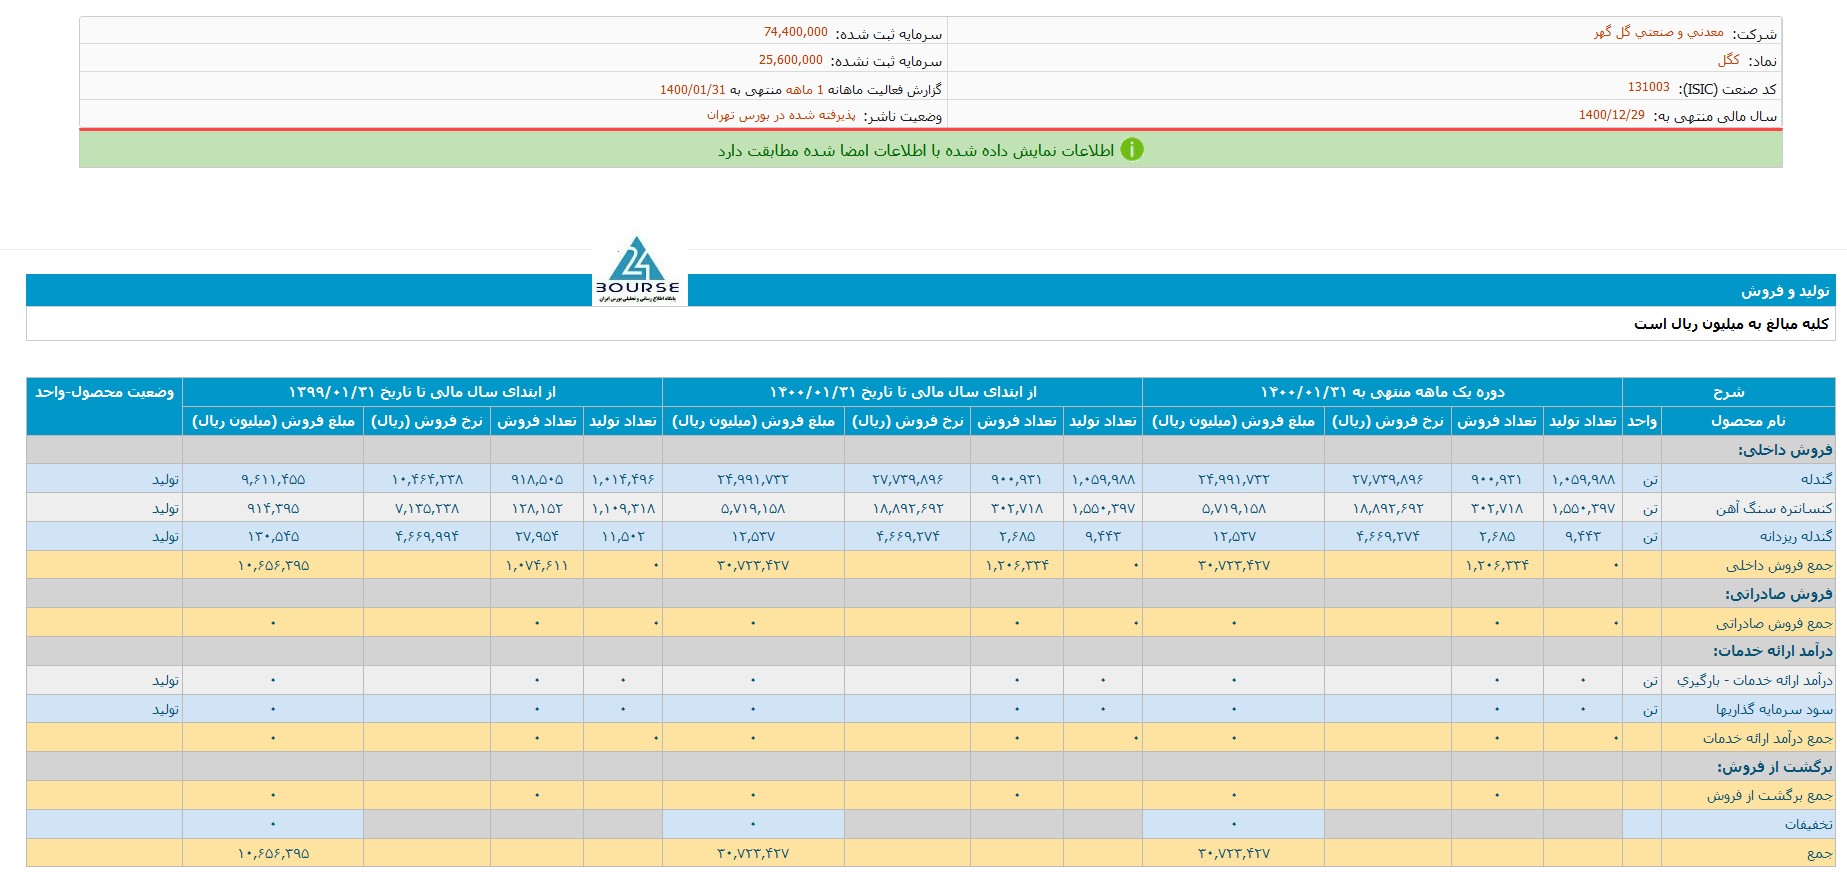Image resolution: width=1847 pixels, height=885 pixels.
Task: Click 1399 total sales count ۱,۰۷۴,۶۱۱
Action: (536, 566)
